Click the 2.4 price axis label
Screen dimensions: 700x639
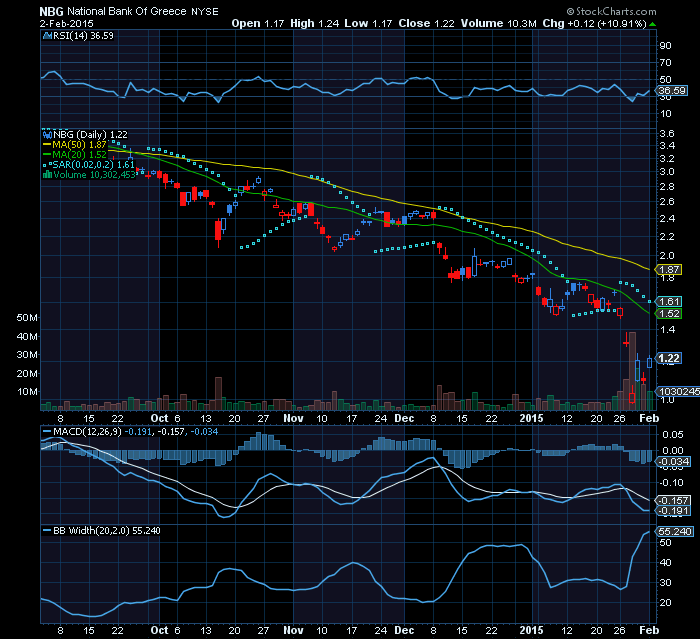[x=667, y=219]
